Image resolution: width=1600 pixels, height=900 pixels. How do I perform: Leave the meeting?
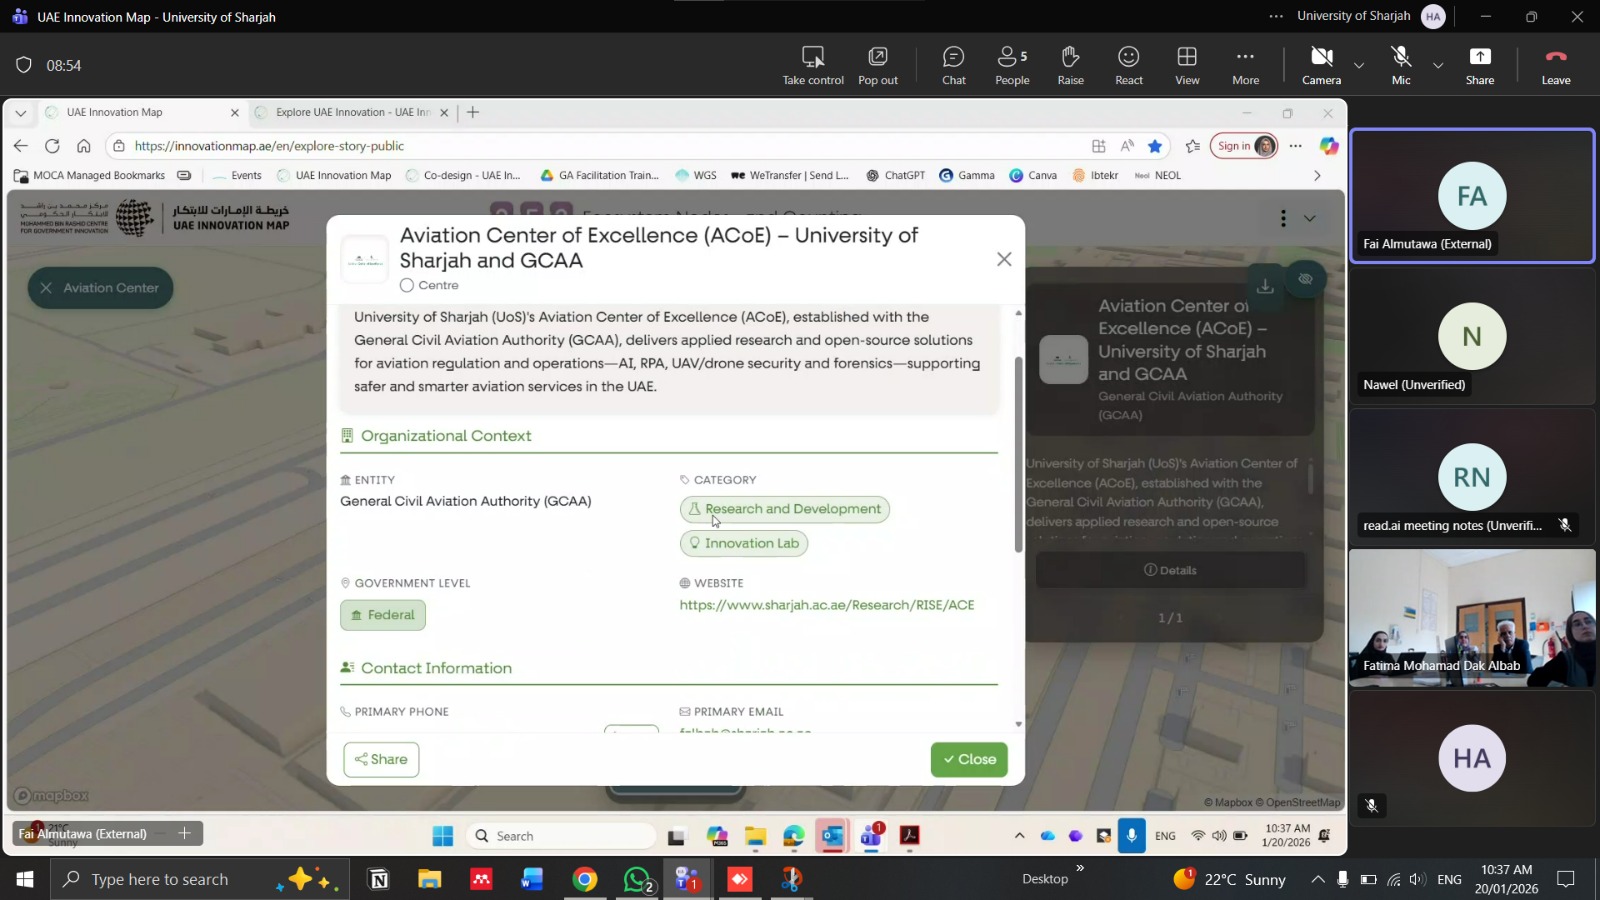1555,65
